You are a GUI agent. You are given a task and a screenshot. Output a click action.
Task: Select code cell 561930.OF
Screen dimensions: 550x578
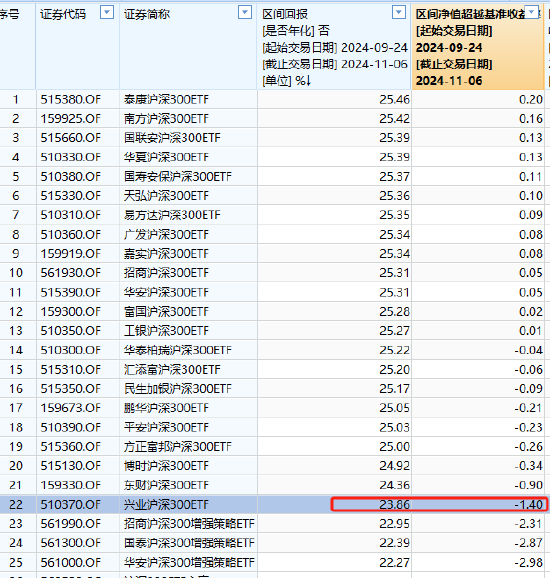[x=70, y=273]
